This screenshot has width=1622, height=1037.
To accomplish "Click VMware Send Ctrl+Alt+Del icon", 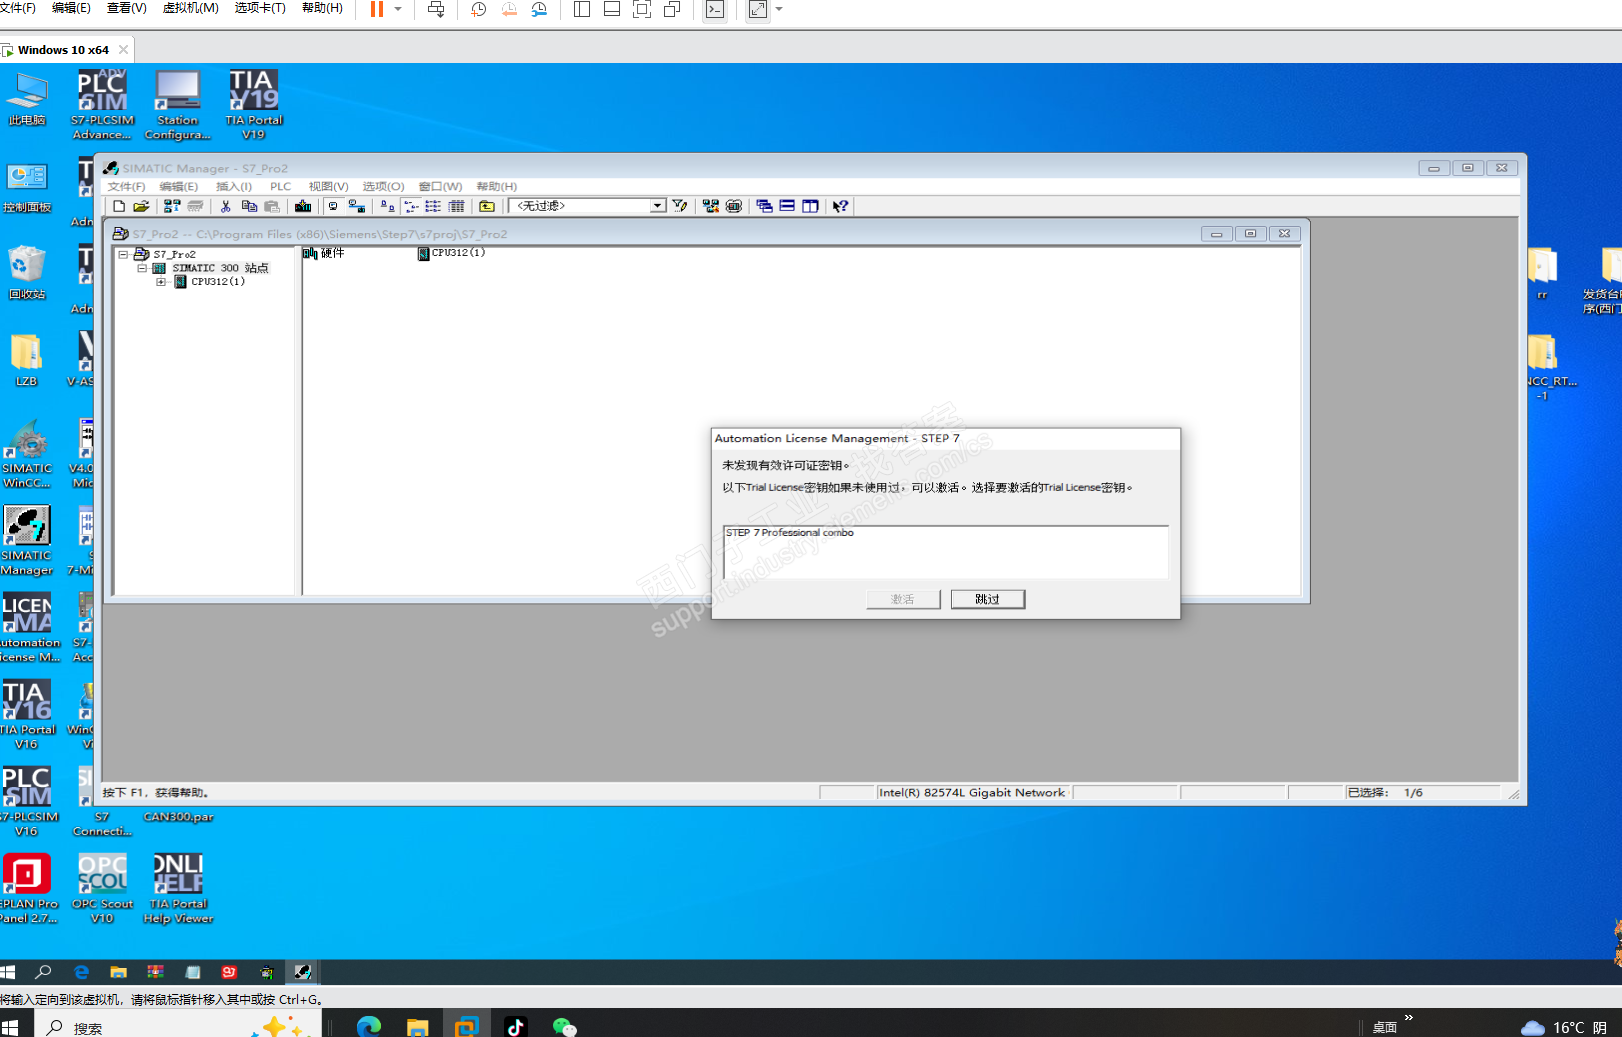I will pos(436,9).
